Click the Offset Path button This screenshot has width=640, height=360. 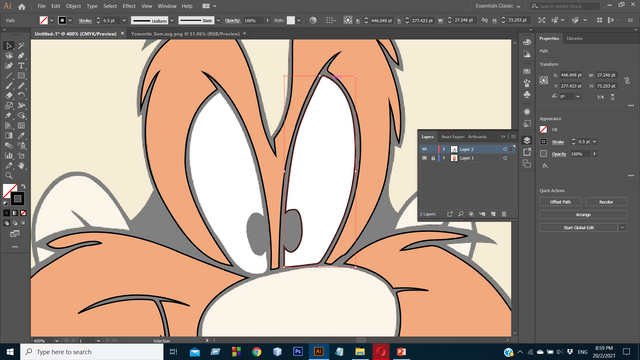[560, 202]
